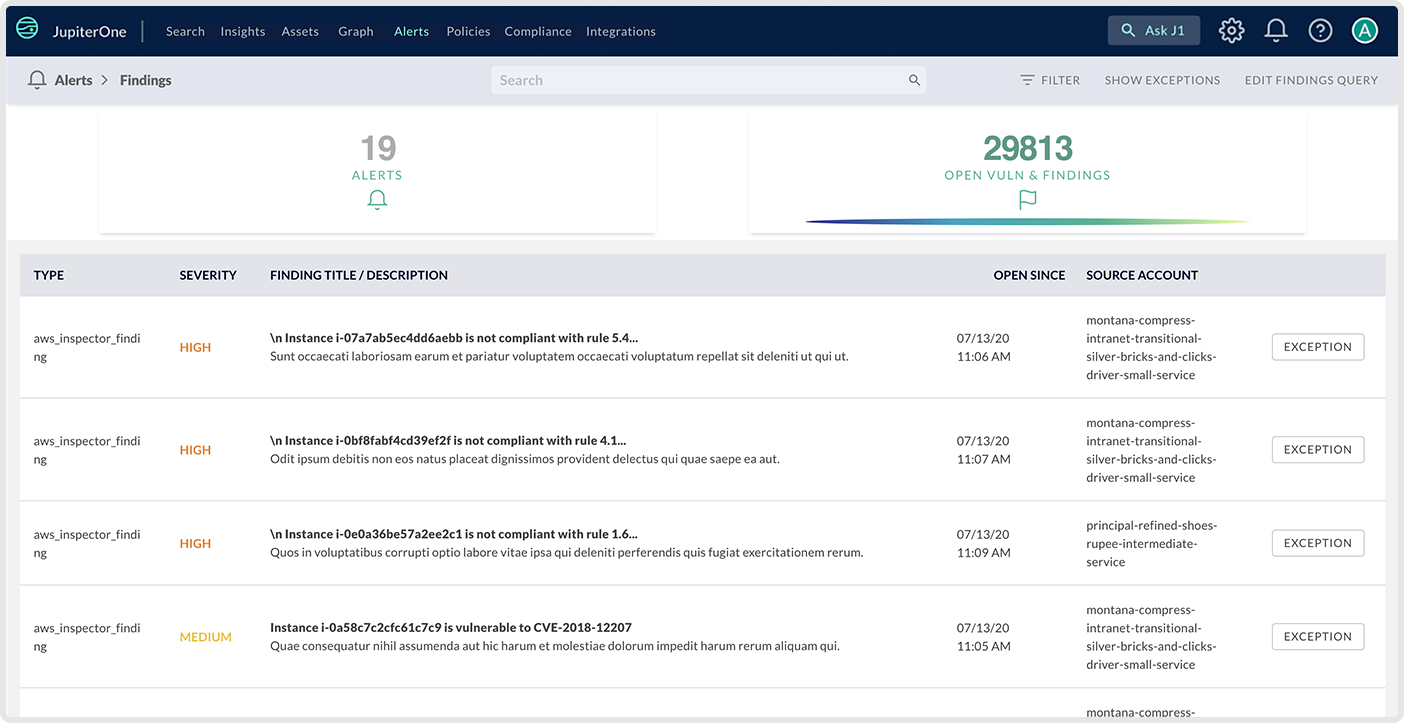This screenshot has width=1404, height=723.
Task: Click the alerts bell above the 19 count
Action: click(x=377, y=199)
